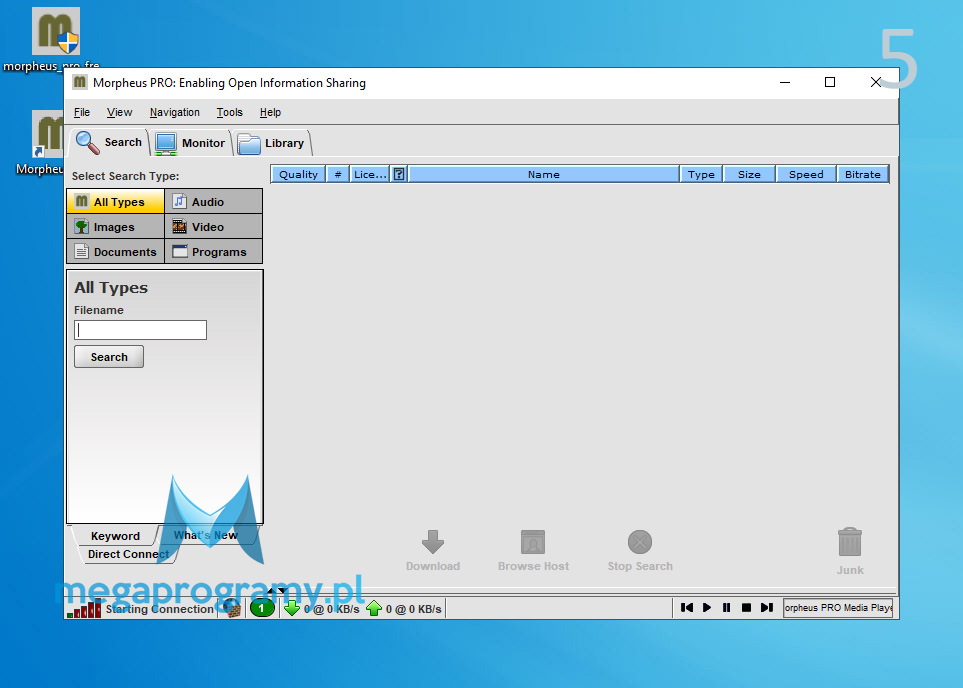Viewport: 963px width, 688px height.
Task: Open the Navigation menu
Action: click(174, 112)
